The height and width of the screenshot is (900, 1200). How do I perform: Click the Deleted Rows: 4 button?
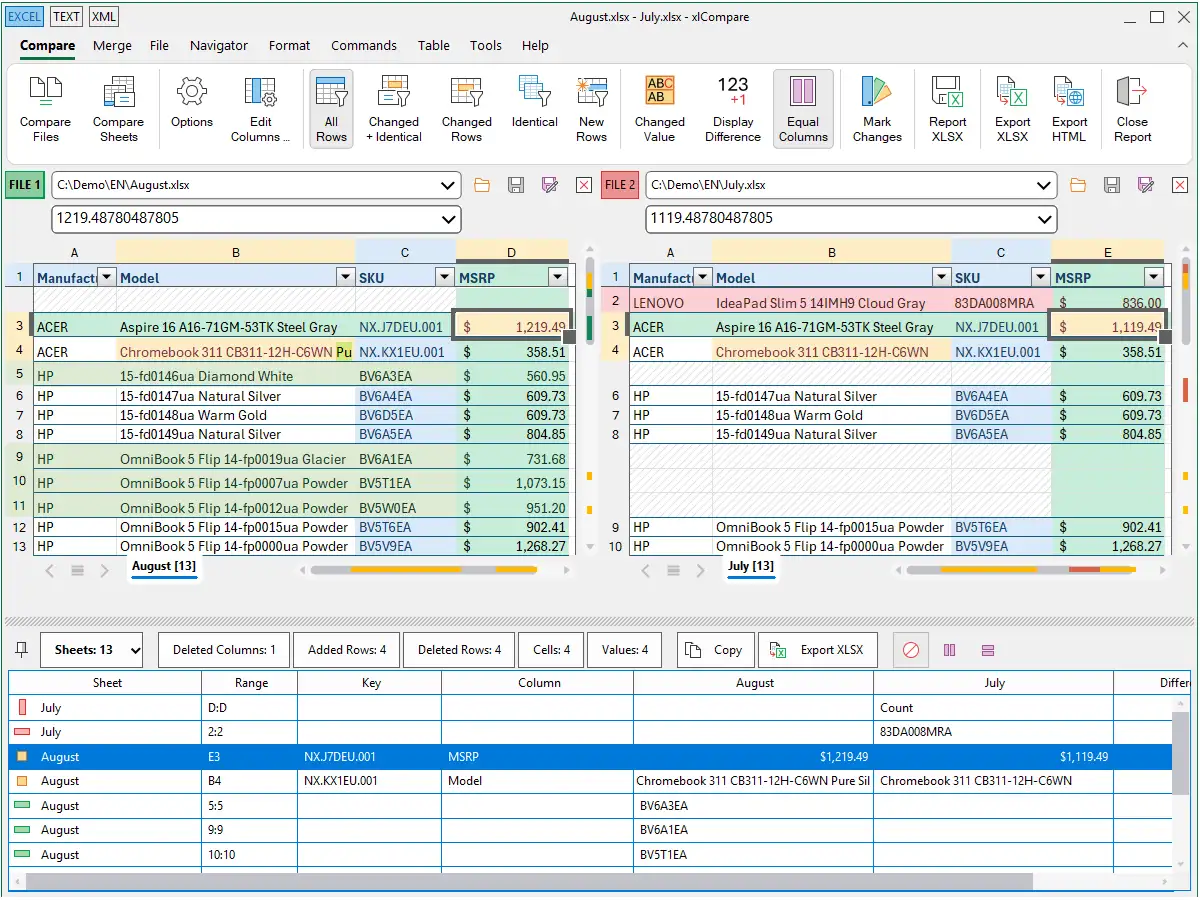(x=459, y=650)
